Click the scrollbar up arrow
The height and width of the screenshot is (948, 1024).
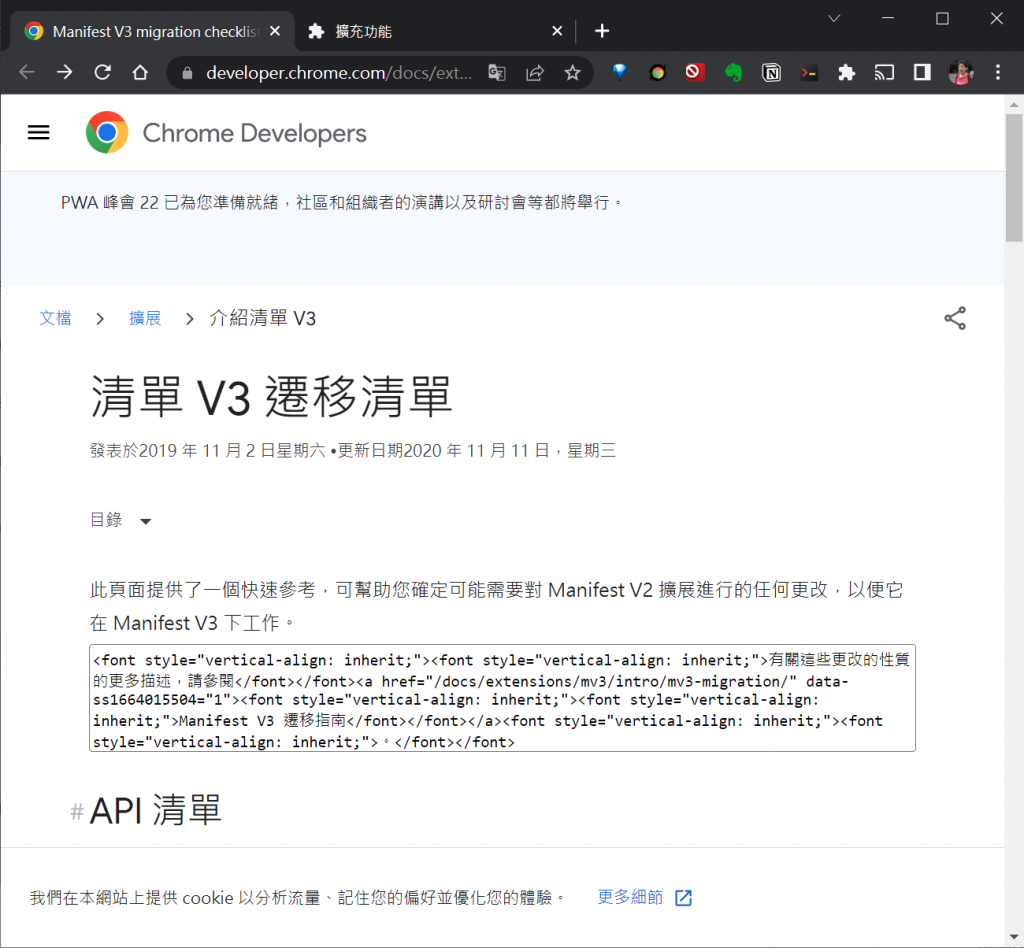click(1014, 104)
